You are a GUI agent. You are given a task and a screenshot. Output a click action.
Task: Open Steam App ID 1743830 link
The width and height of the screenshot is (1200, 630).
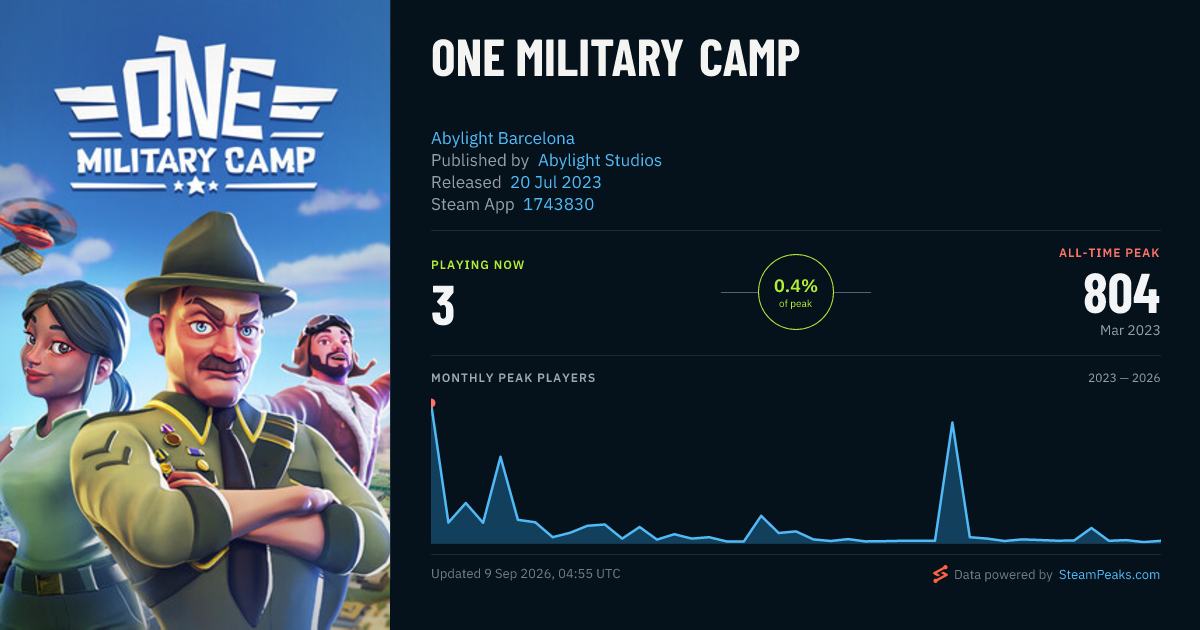559,204
